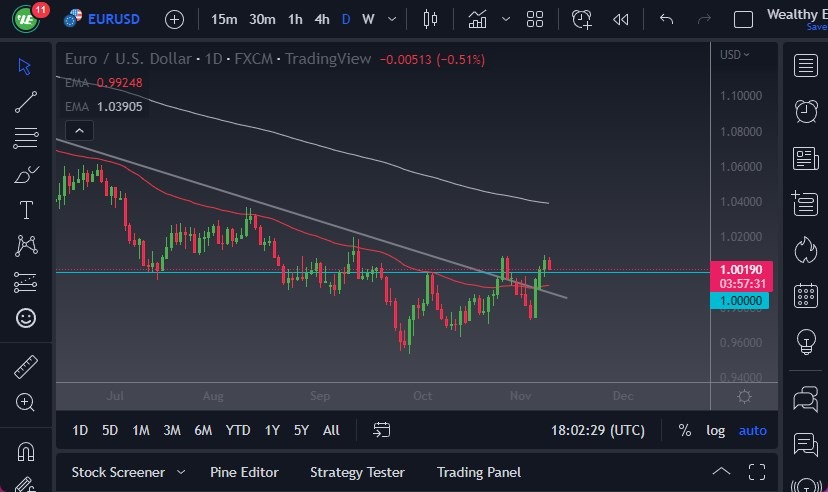
Task: Open the forecasting and measurement tools
Action: [25, 282]
